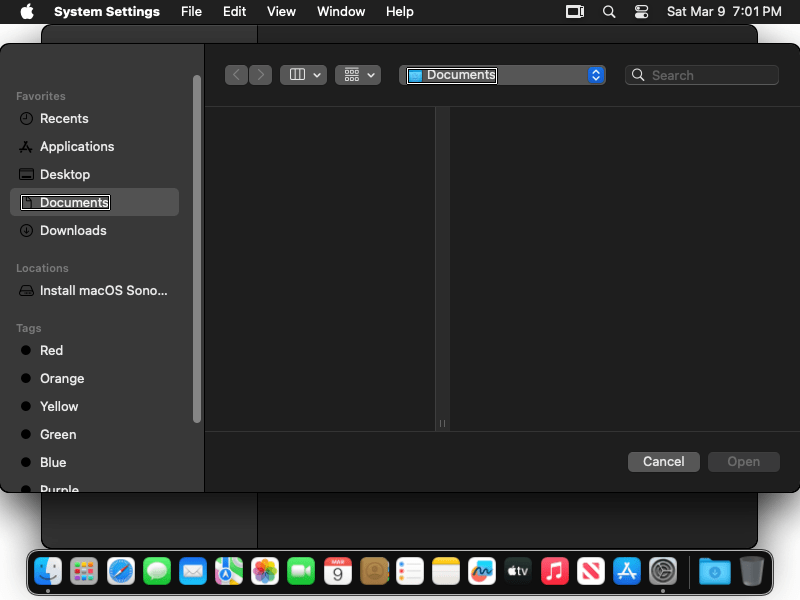Click the back navigation arrow

pyautogui.click(x=237, y=75)
